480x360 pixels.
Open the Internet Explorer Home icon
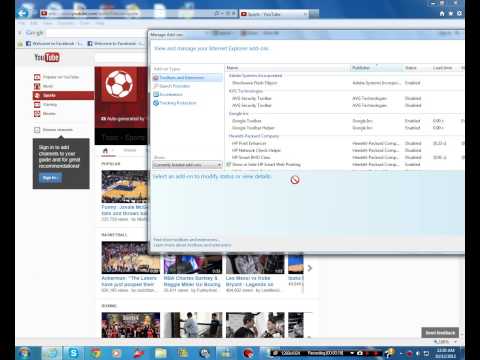coord(442,13)
